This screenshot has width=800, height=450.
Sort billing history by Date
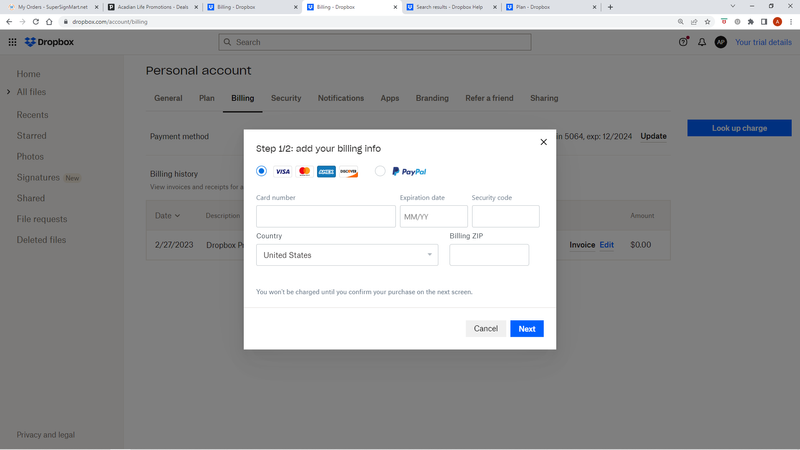click(x=167, y=216)
